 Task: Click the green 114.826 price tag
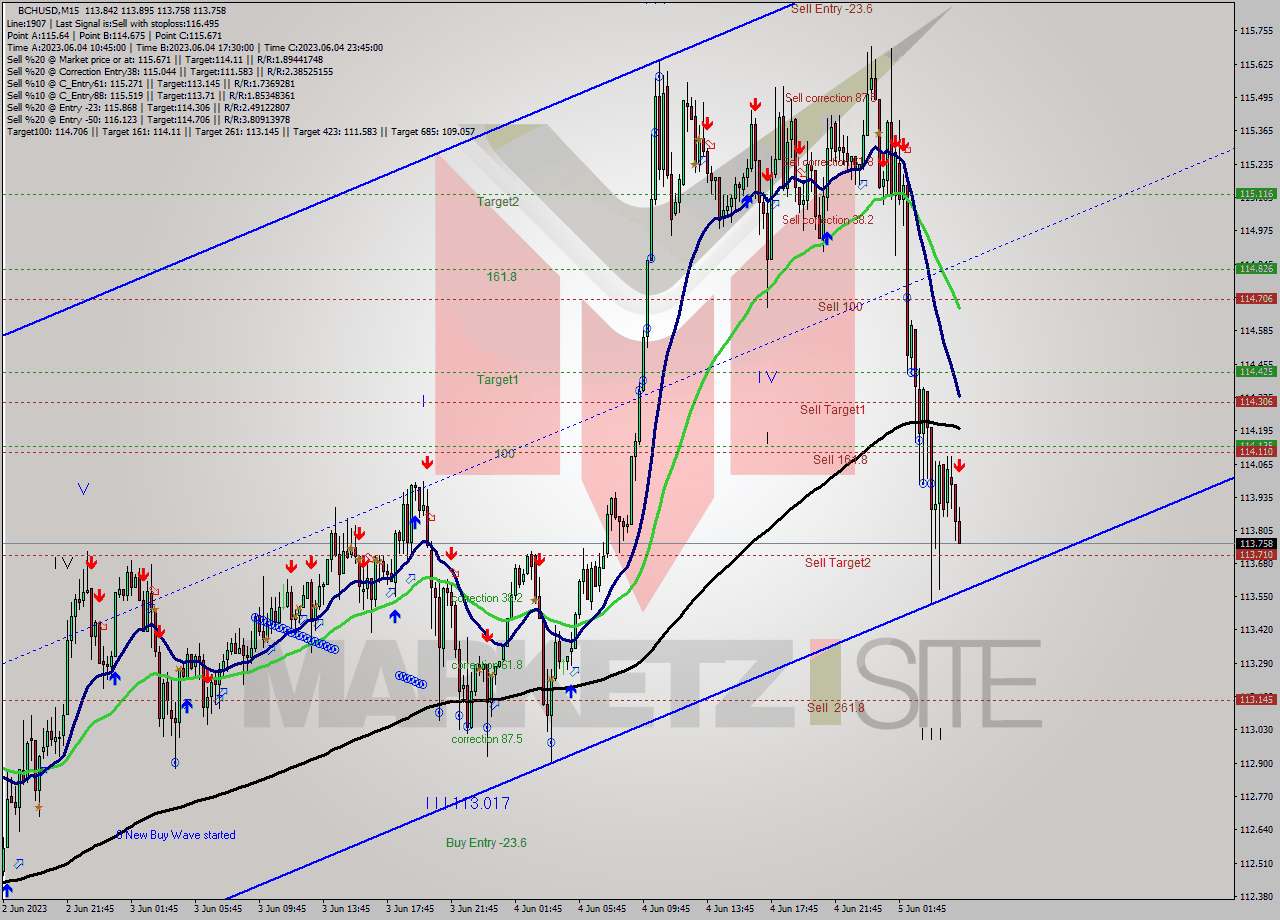1256,268
